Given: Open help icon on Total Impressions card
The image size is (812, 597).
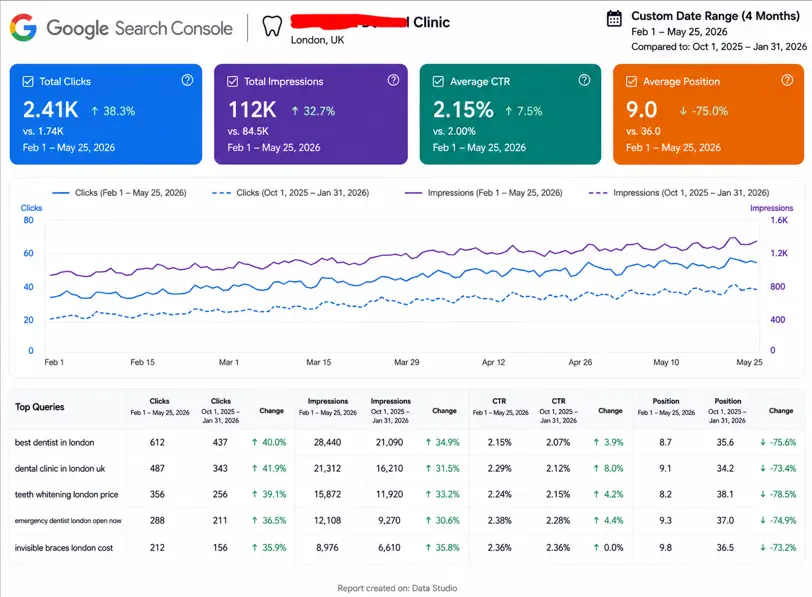Looking at the screenshot, I should point(394,80).
